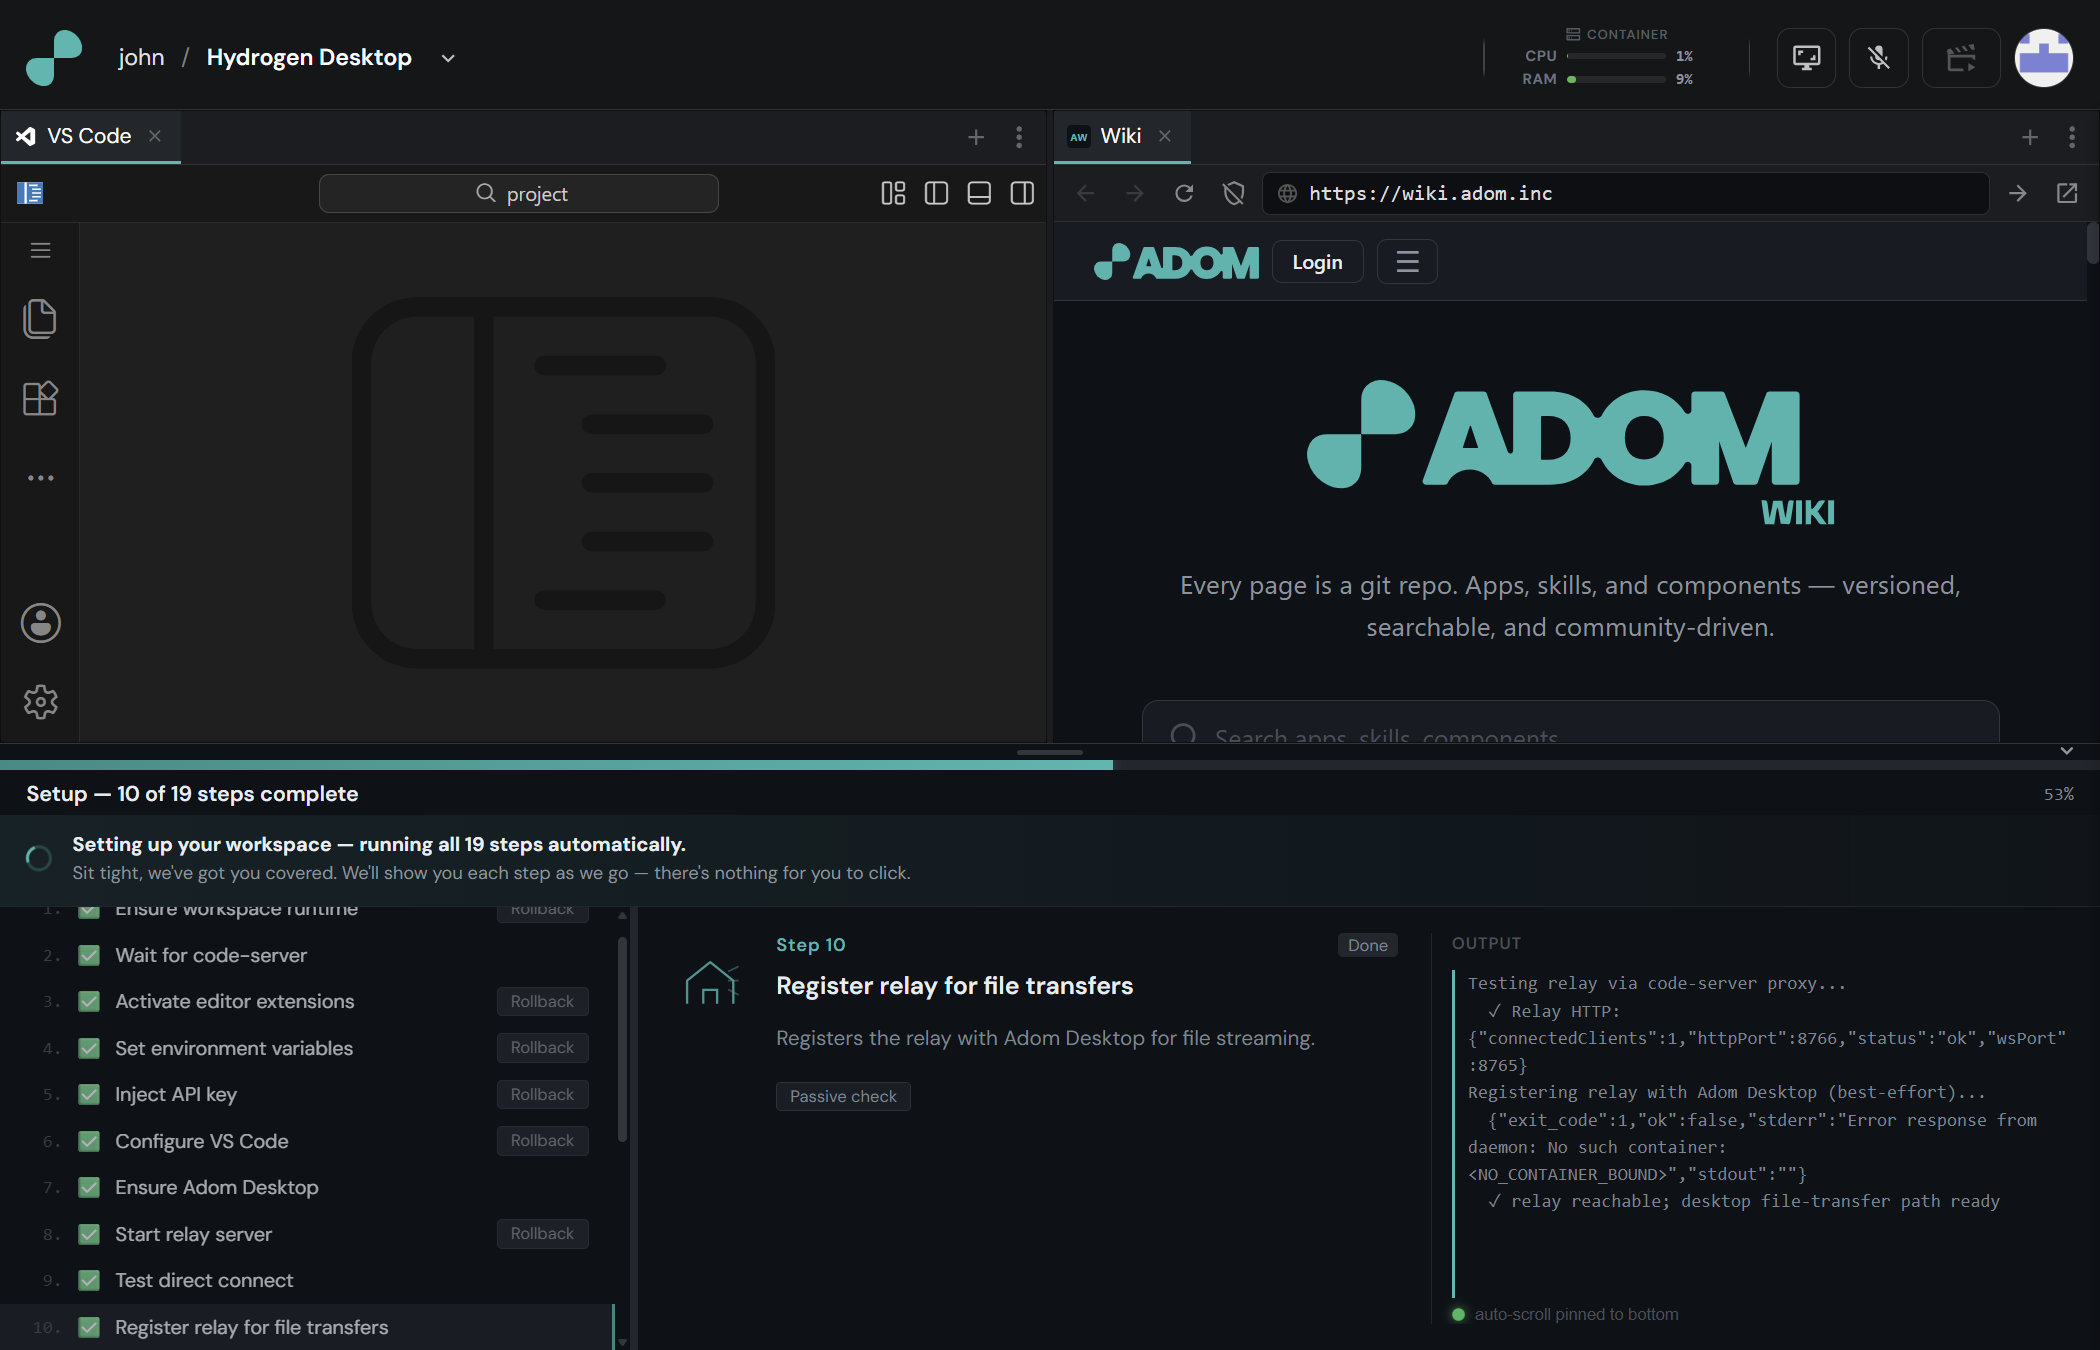Toggle checkbox for Test direct connect
This screenshot has width=2100, height=1350.
click(89, 1280)
